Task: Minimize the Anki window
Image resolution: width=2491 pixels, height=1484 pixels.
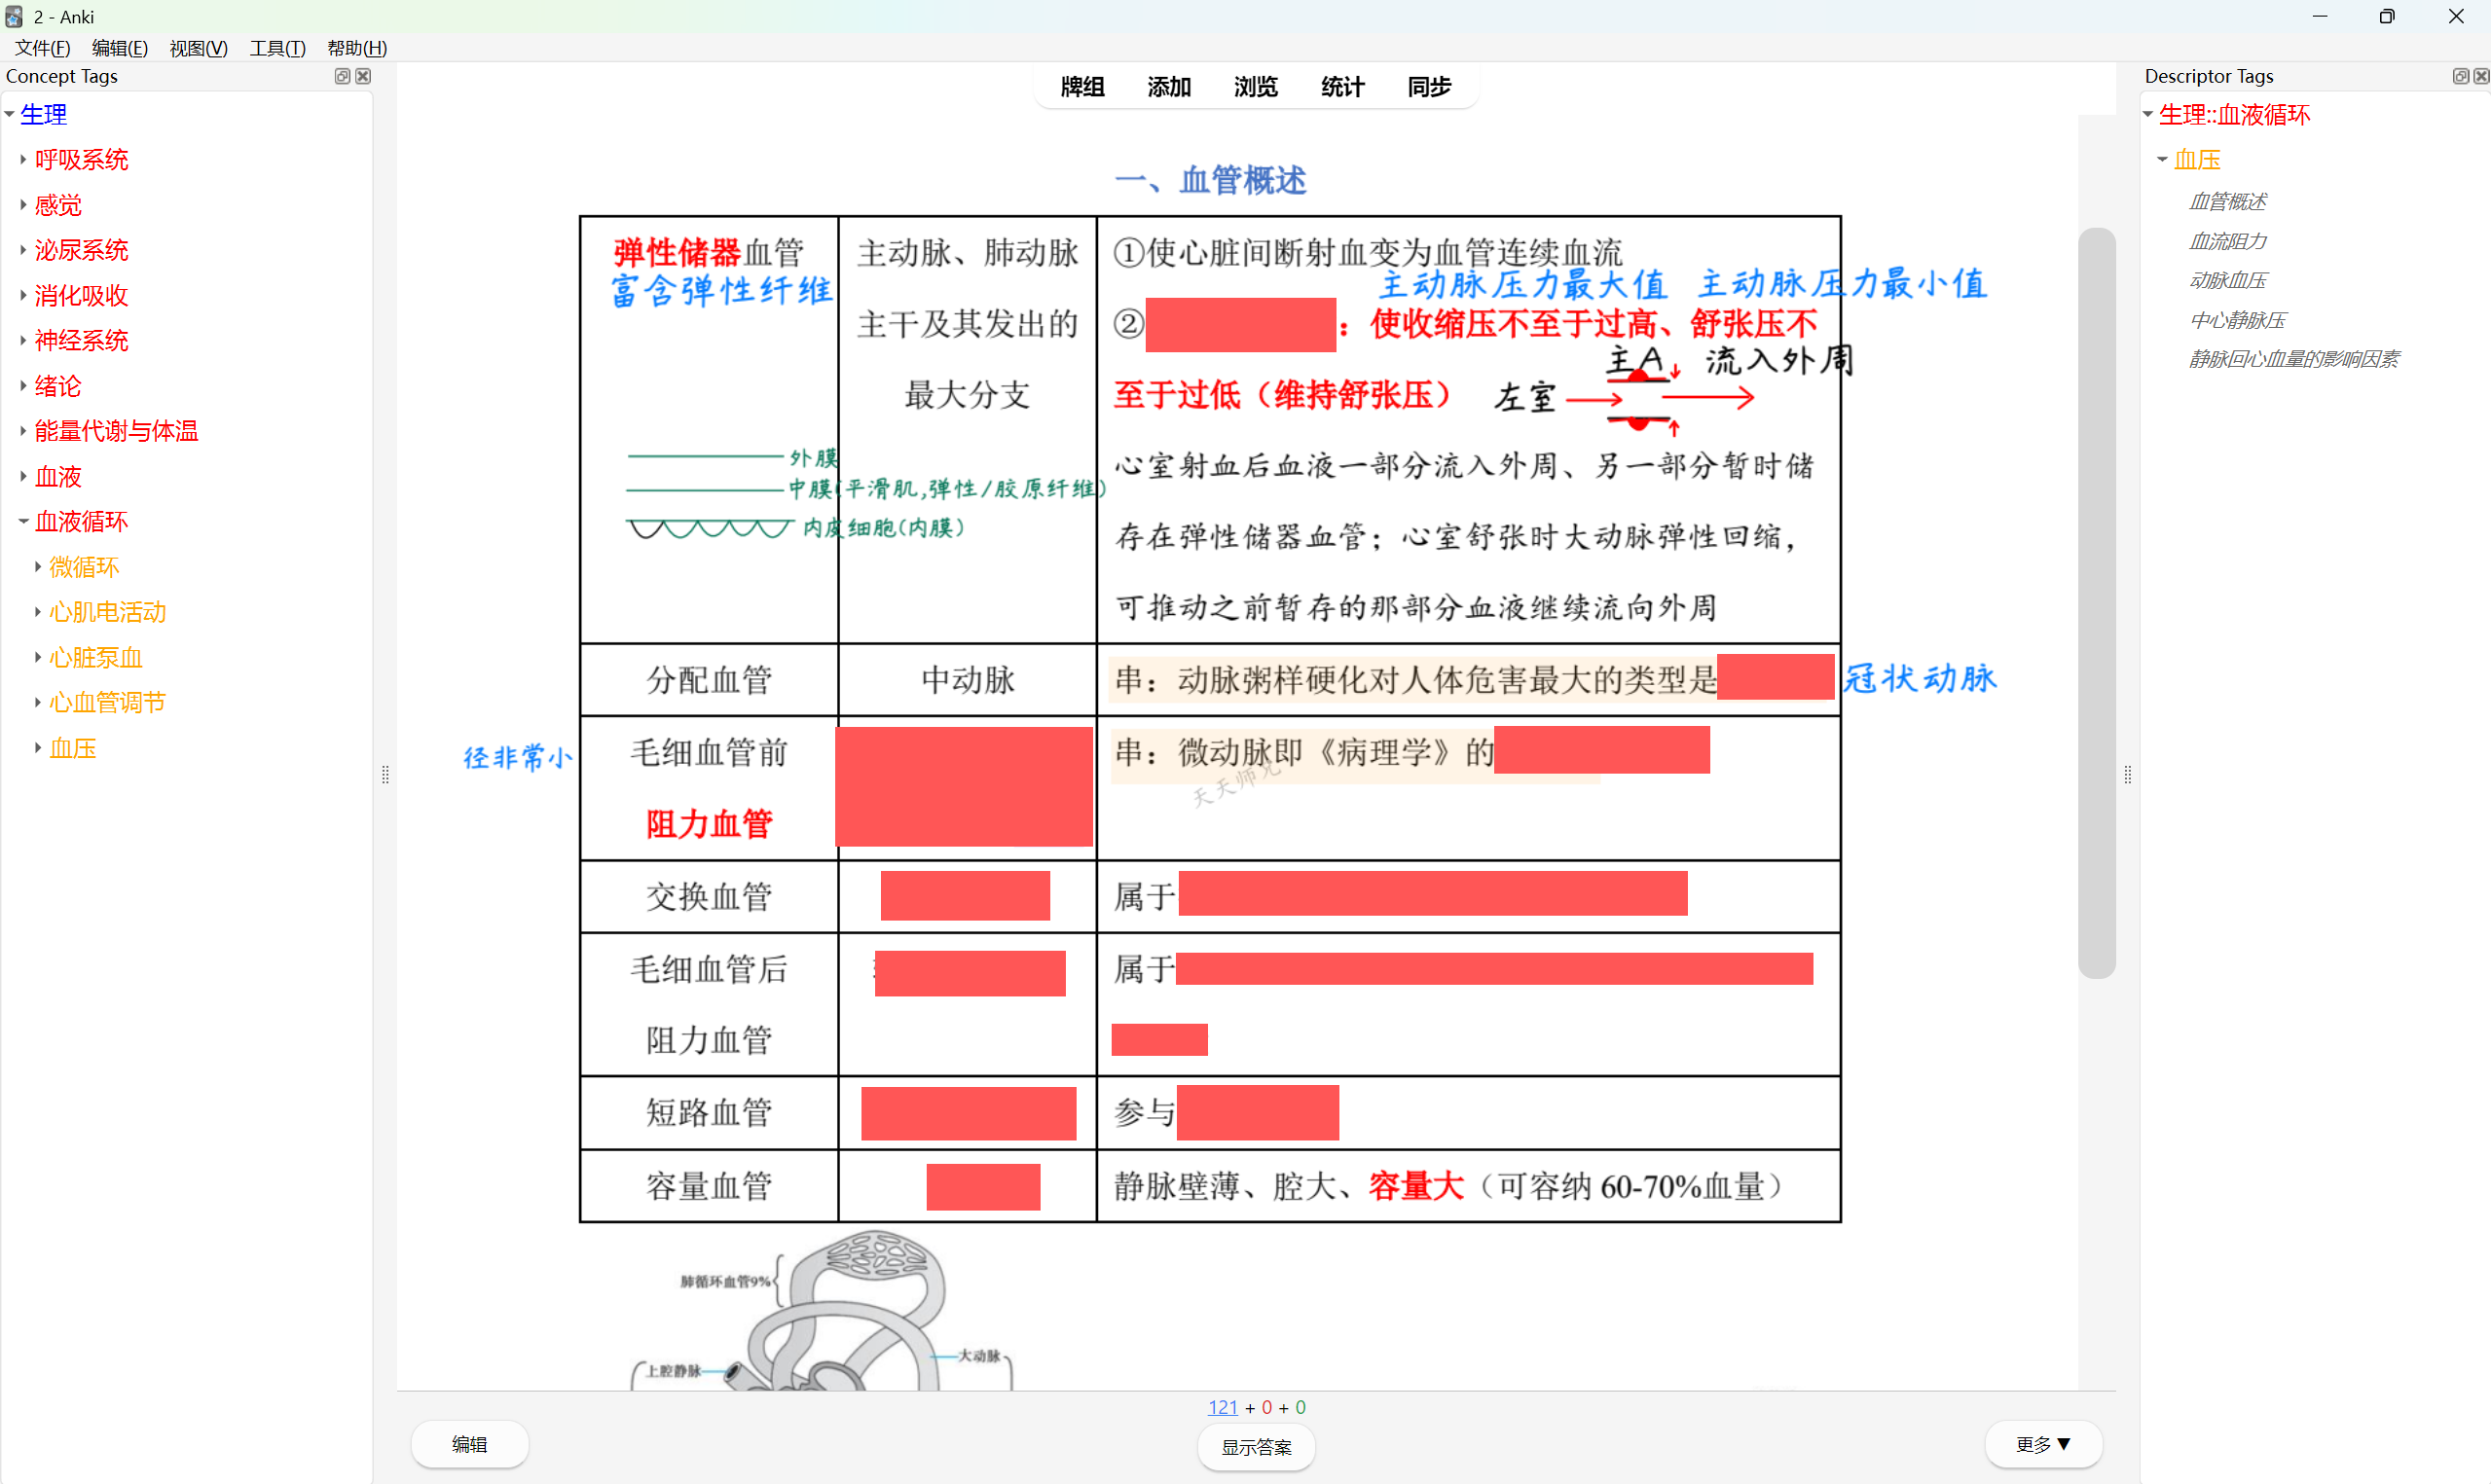Action: [2319, 16]
